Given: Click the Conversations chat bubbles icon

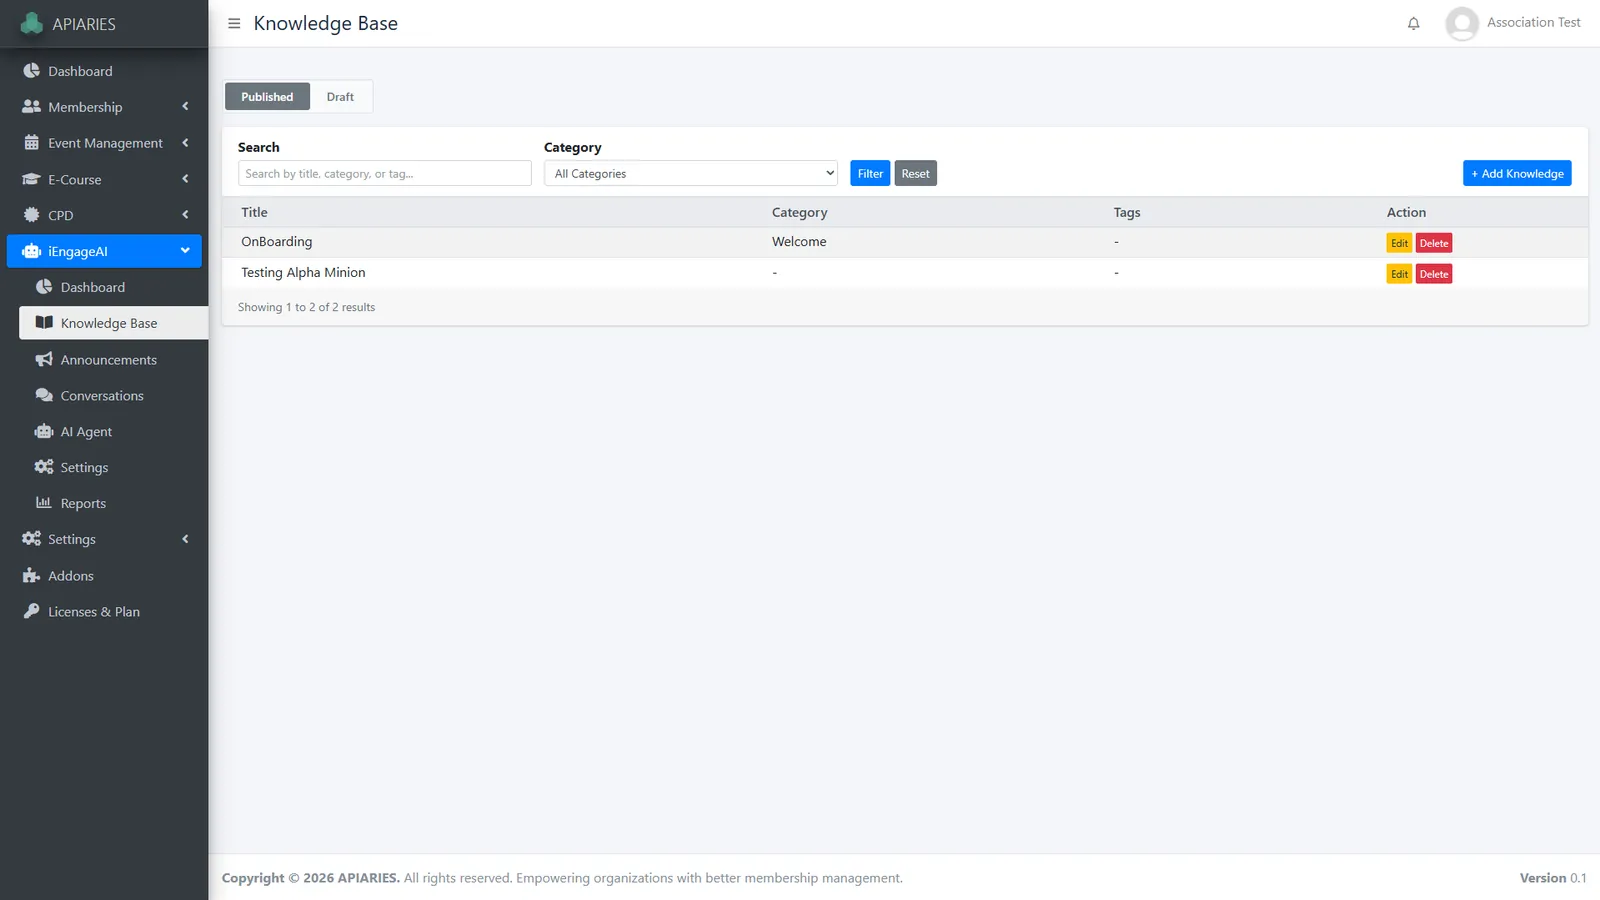Looking at the screenshot, I should (44, 395).
